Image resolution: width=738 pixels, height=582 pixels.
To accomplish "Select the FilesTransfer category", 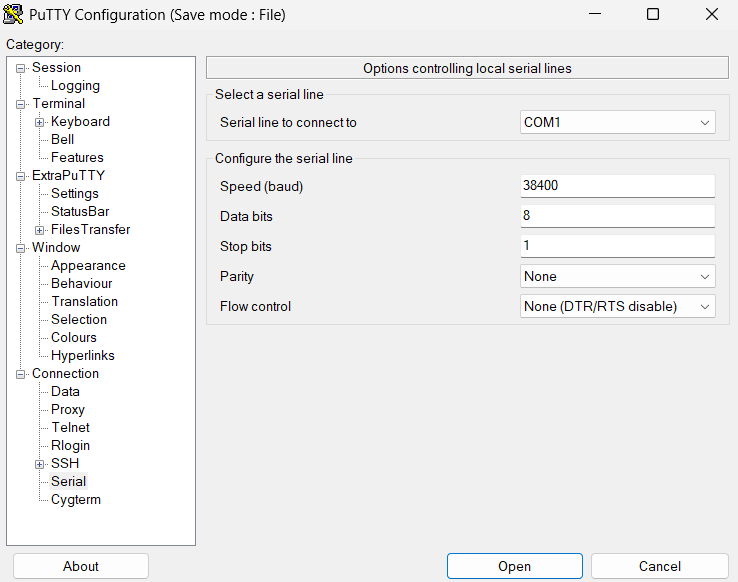I will tap(90, 229).
